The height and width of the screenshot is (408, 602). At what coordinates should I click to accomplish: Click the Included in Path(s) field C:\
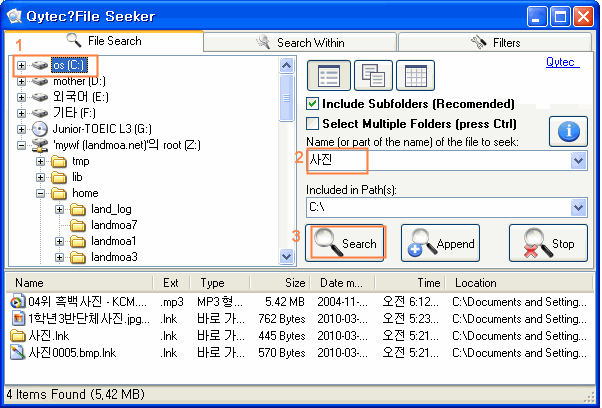point(438,208)
